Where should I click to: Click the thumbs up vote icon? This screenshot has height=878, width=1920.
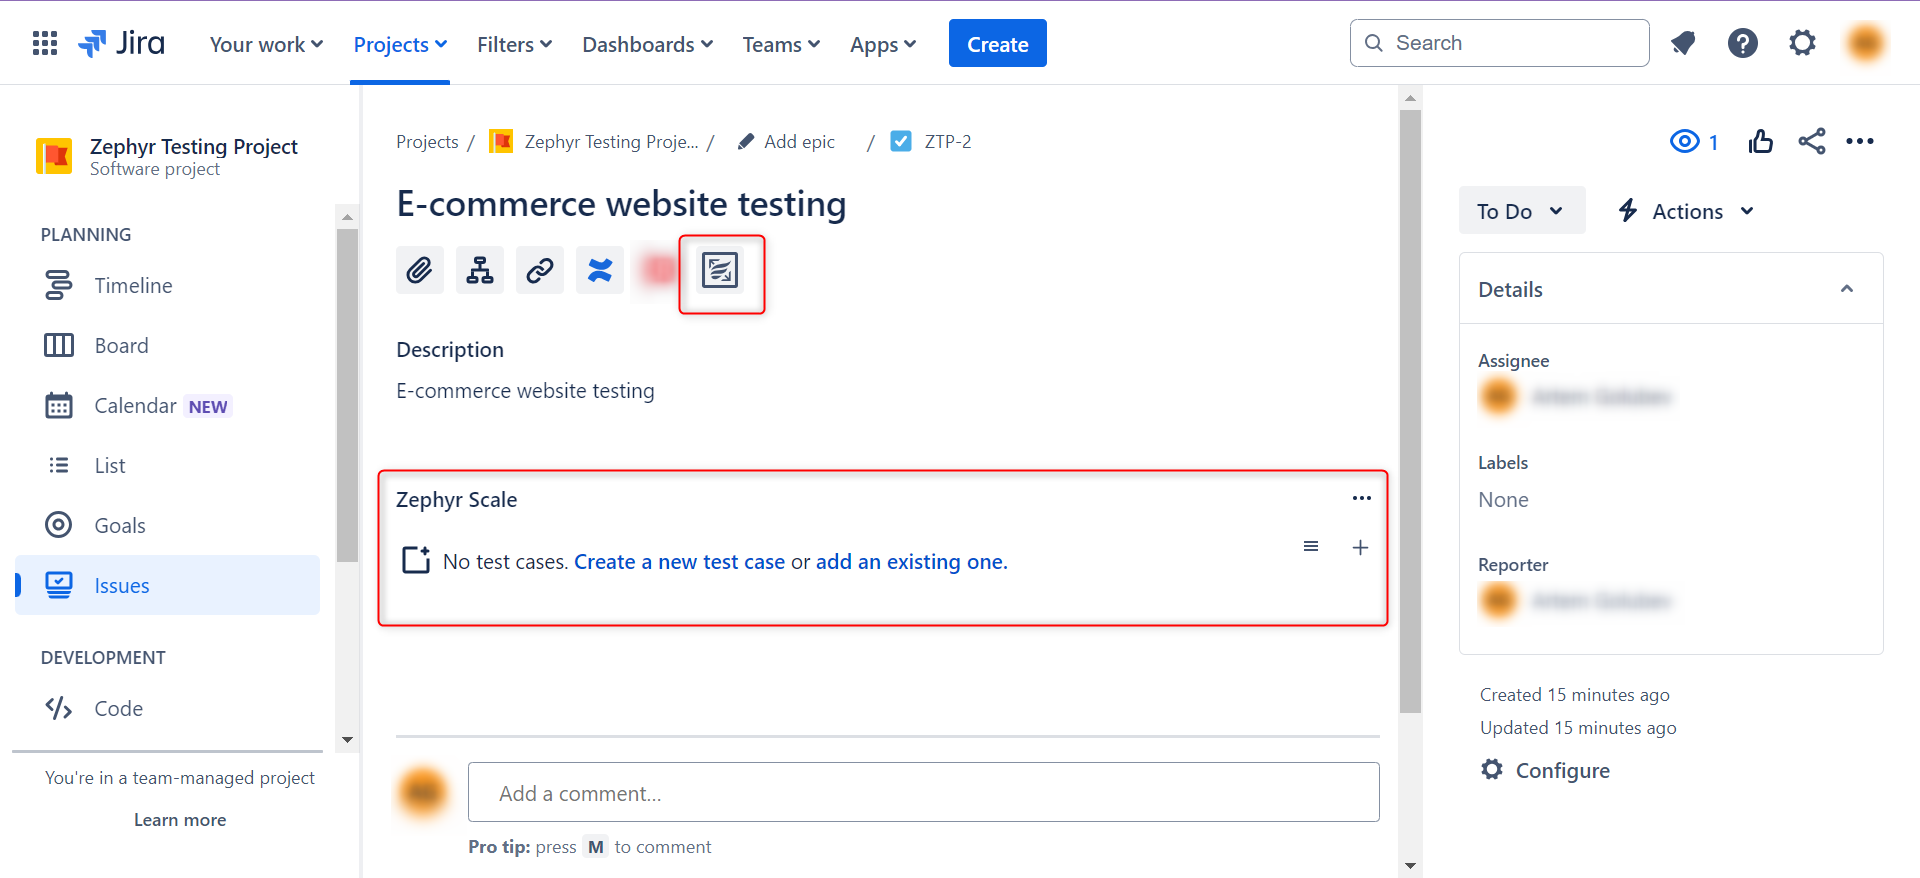tap(1761, 142)
